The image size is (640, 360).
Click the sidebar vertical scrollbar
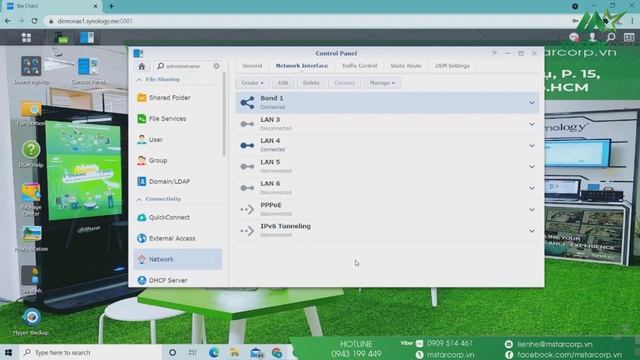224,115
